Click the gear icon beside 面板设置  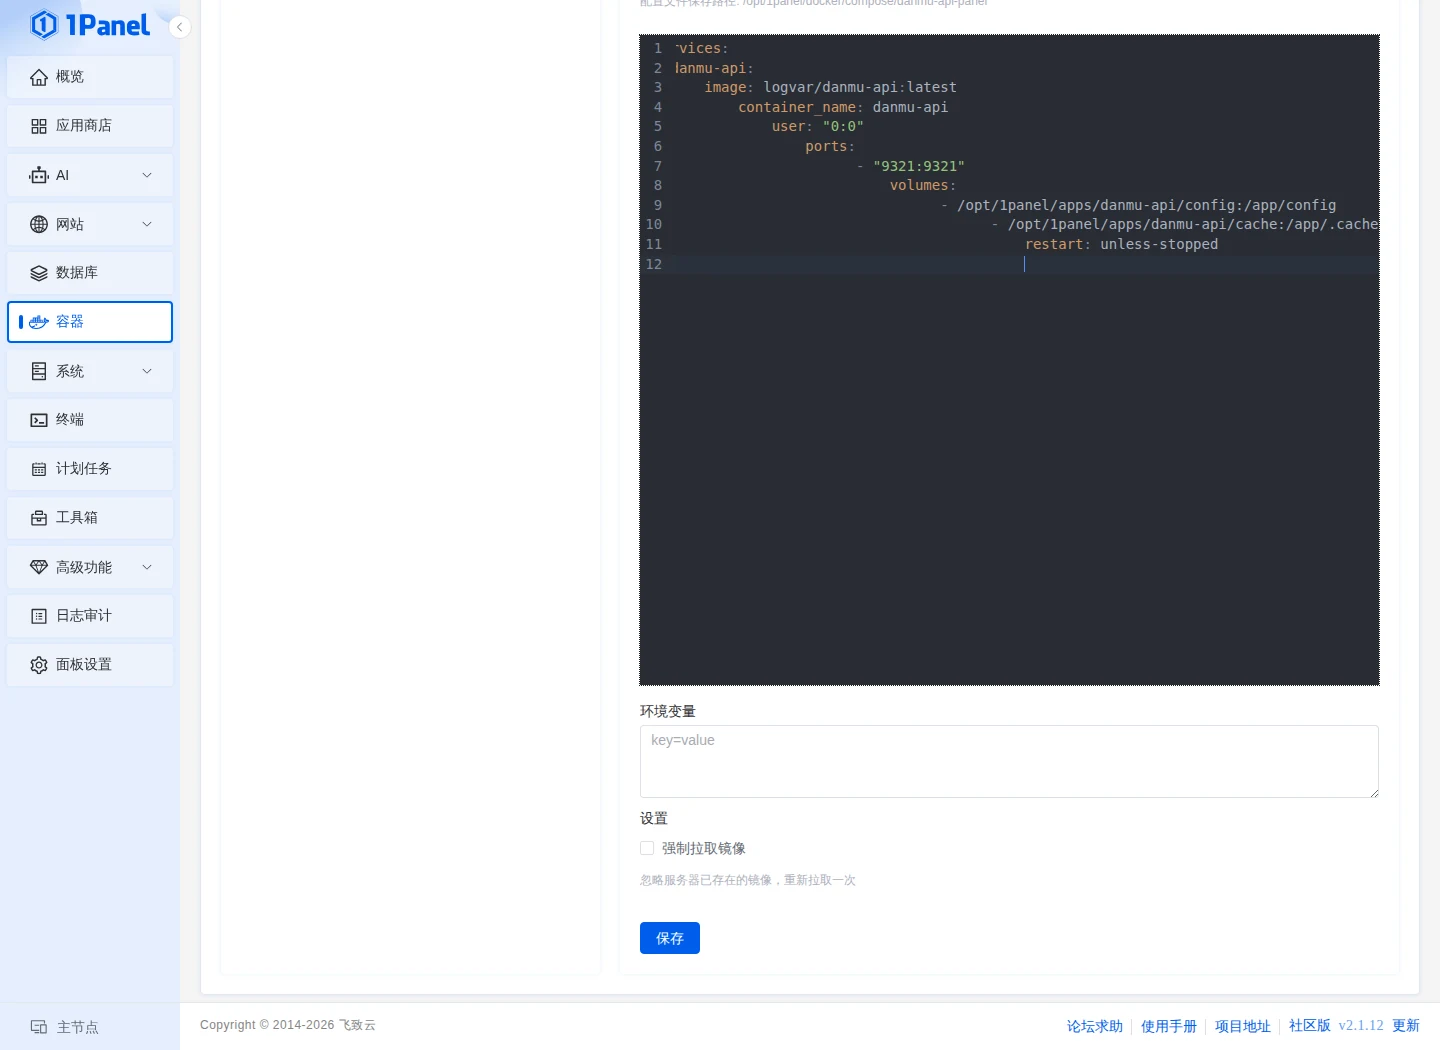pyautogui.click(x=39, y=665)
